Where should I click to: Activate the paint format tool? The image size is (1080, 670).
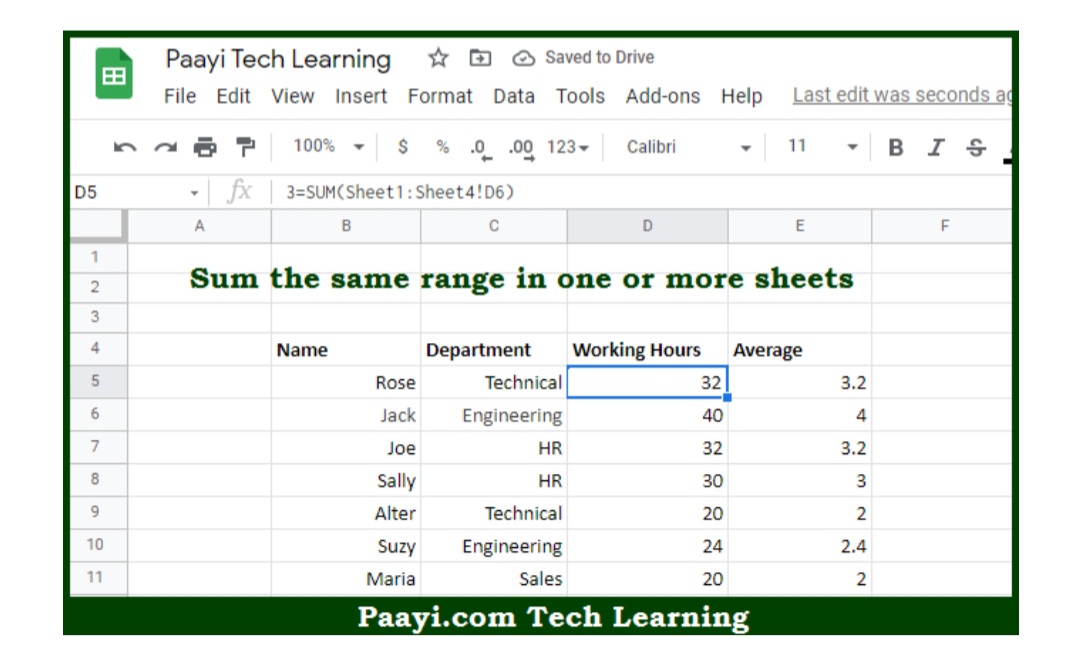245,147
